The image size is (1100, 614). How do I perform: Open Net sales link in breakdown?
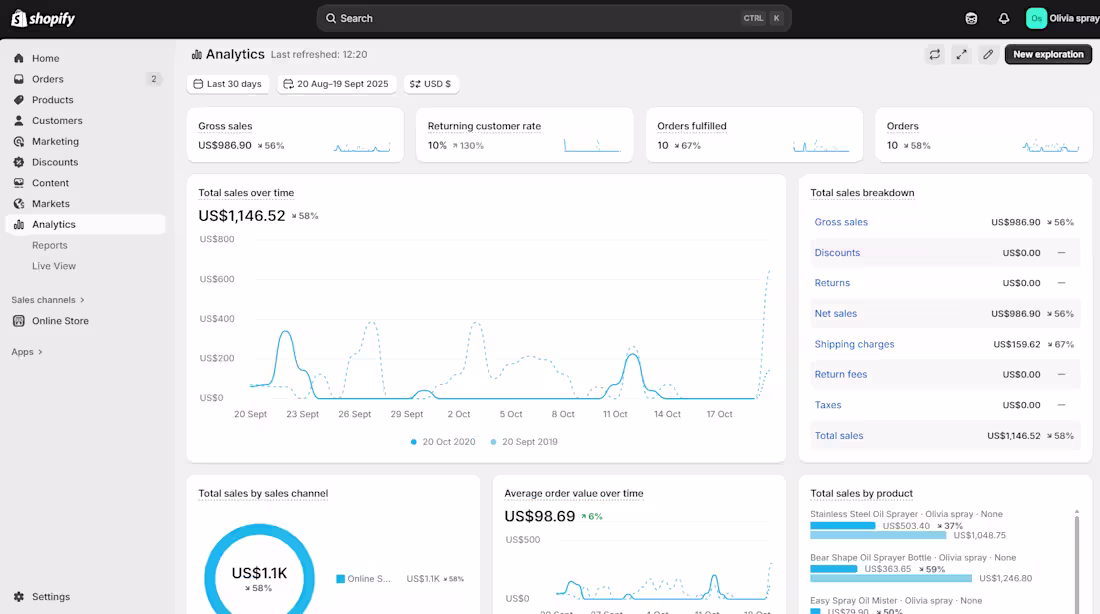tap(836, 314)
